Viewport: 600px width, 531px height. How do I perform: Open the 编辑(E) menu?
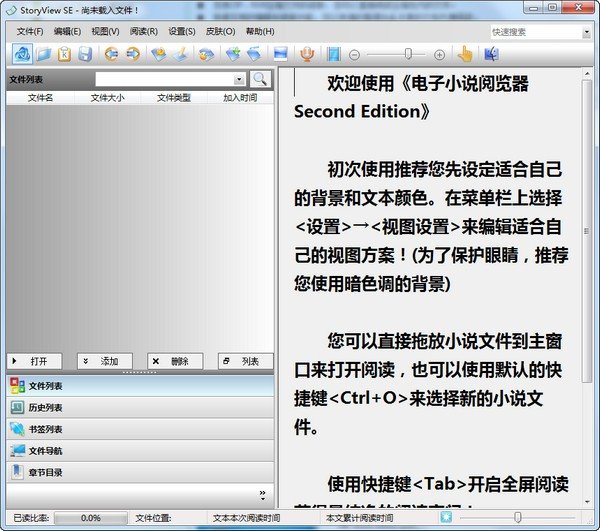(67, 31)
